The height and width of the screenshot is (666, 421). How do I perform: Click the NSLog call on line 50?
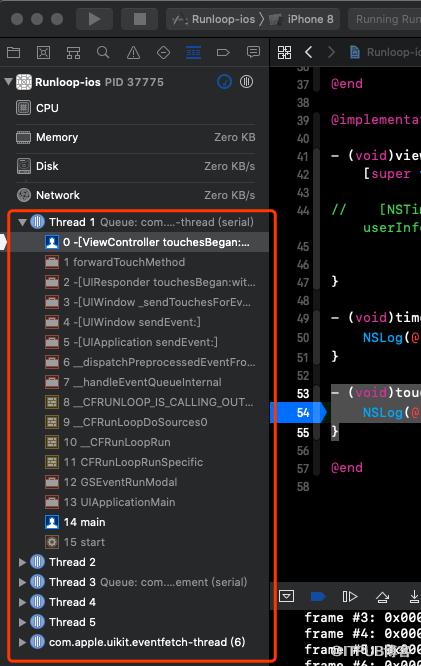382,338
